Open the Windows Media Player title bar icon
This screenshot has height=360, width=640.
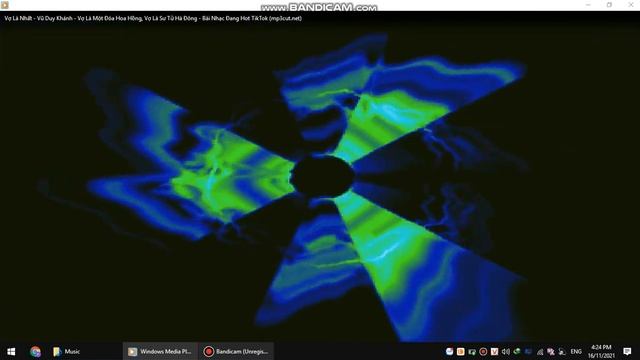click(5, 5)
